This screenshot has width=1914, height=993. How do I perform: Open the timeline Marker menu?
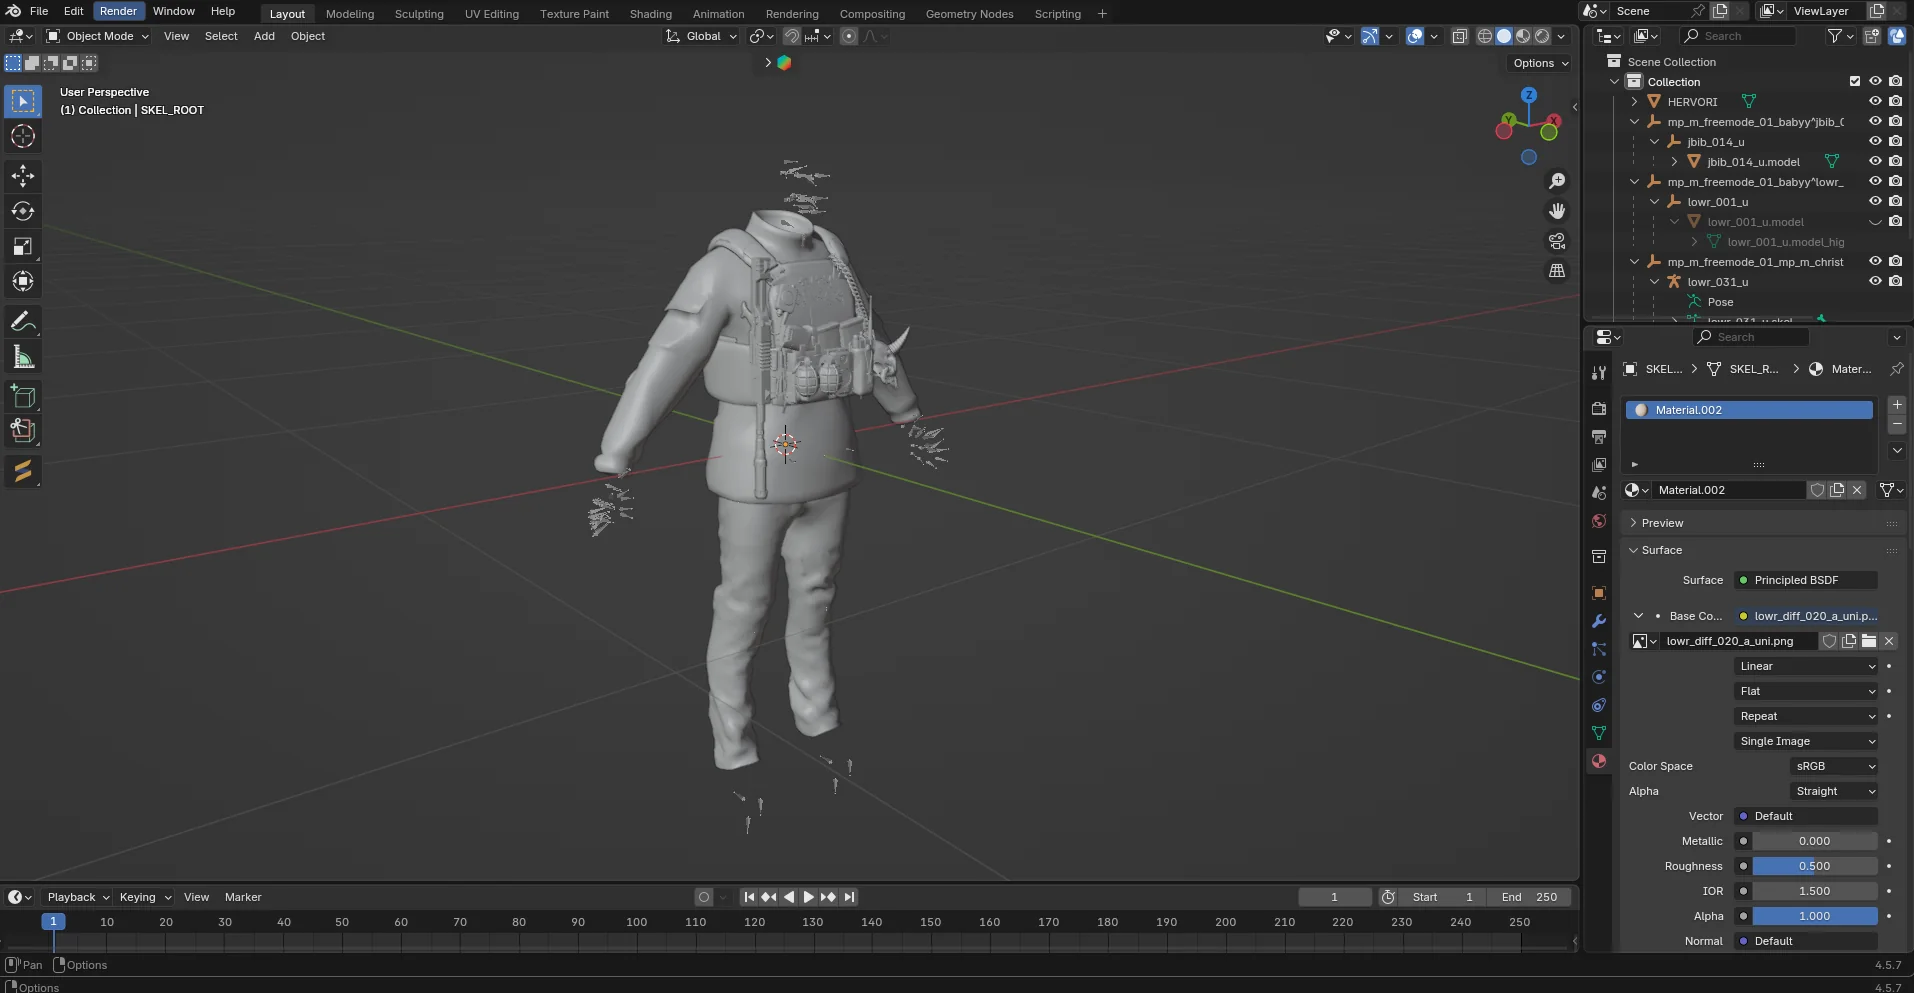tap(243, 897)
